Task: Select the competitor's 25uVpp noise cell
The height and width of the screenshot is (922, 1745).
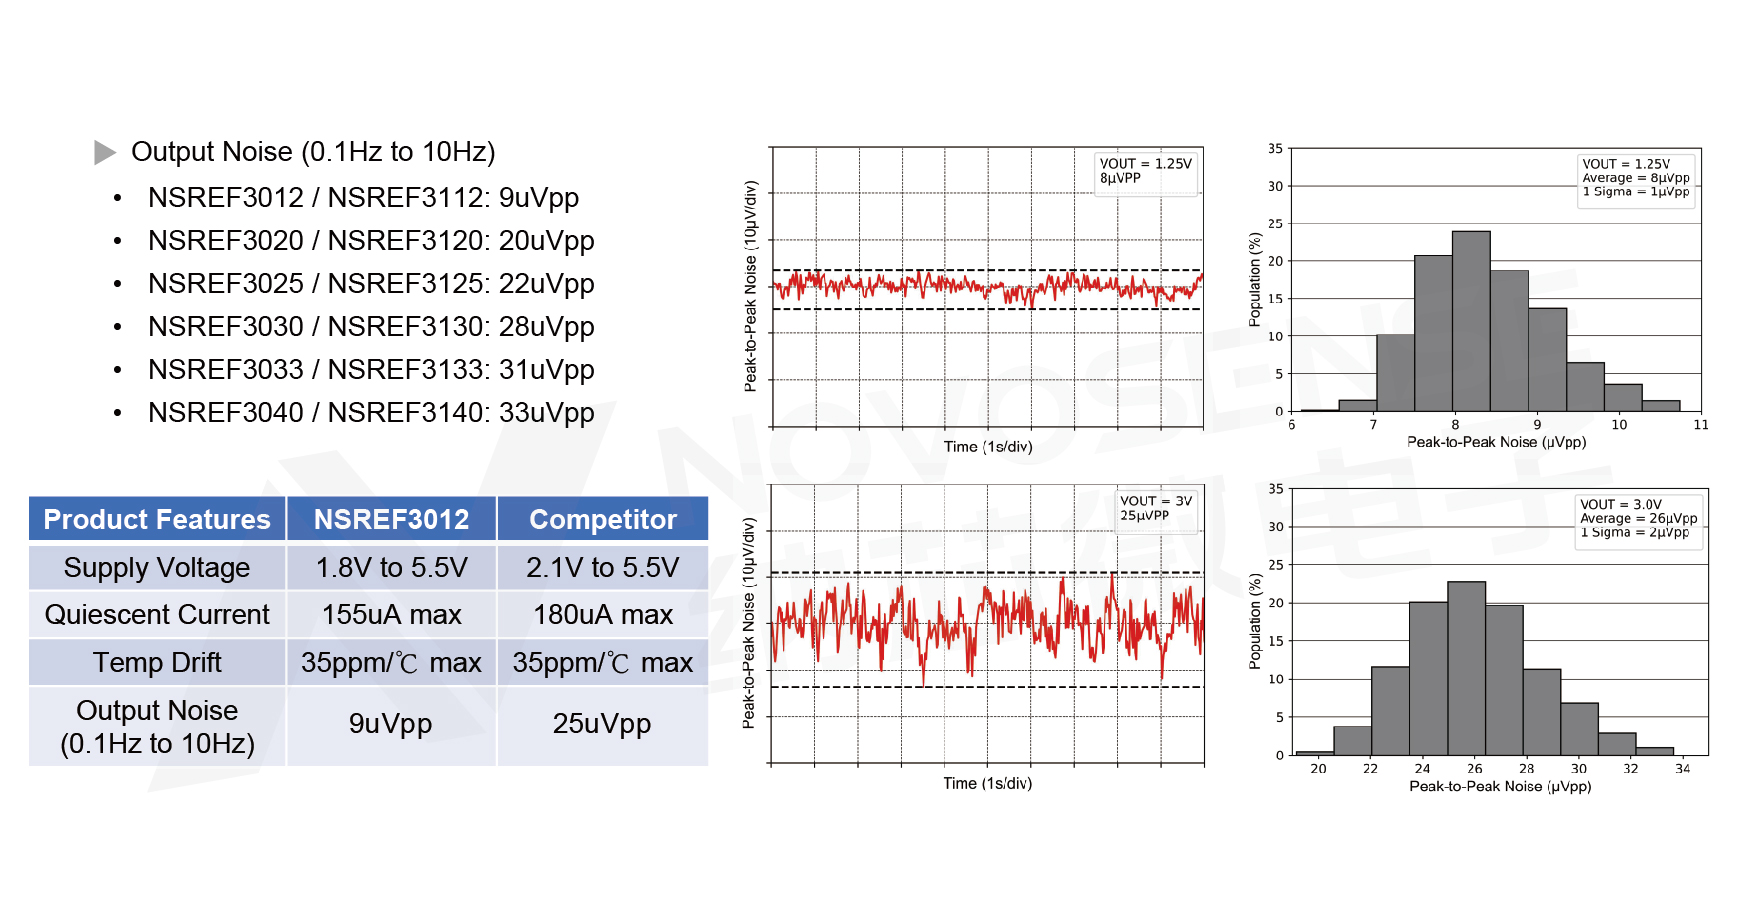Action: (602, 724)
